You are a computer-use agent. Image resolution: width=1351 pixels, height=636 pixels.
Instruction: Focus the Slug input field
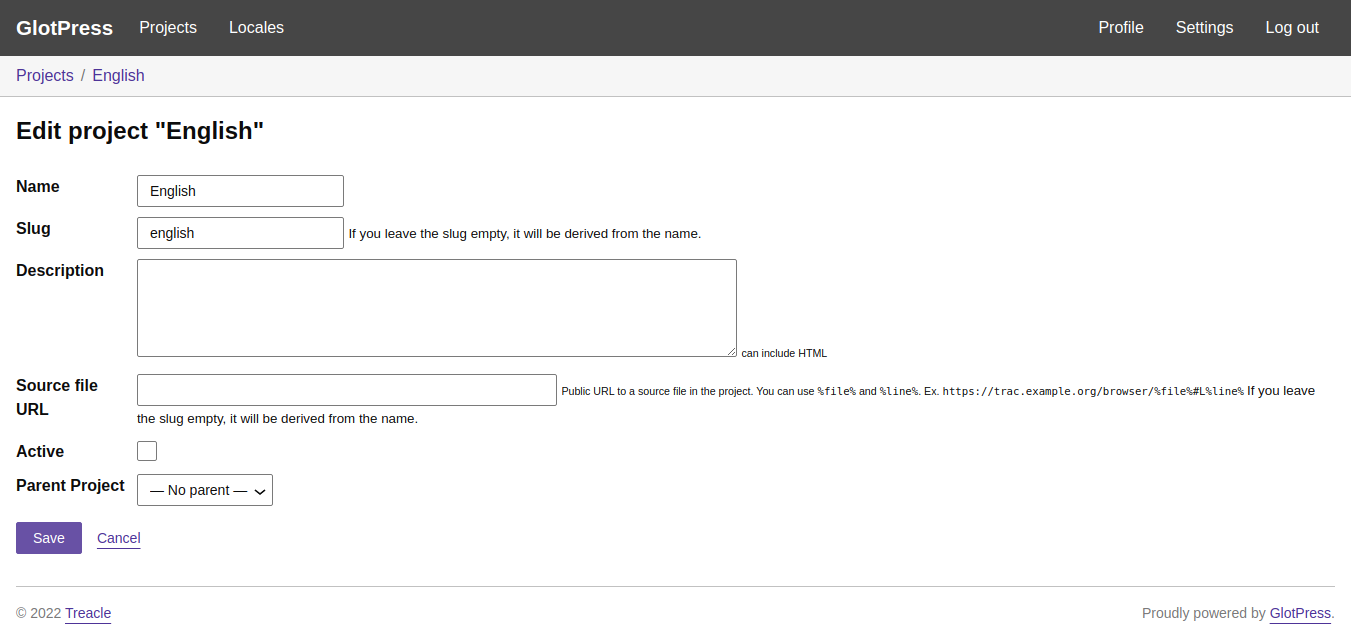click(240, 233)
